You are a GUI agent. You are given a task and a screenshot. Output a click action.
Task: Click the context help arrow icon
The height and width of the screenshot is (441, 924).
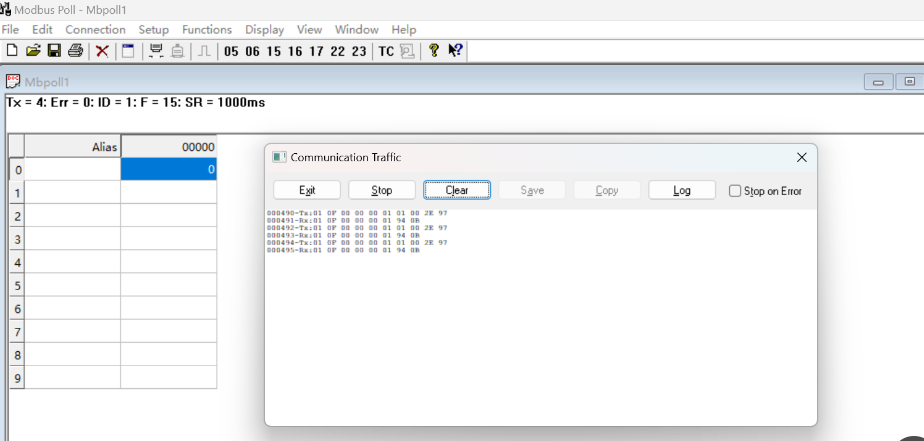click(x=455, y=51)
